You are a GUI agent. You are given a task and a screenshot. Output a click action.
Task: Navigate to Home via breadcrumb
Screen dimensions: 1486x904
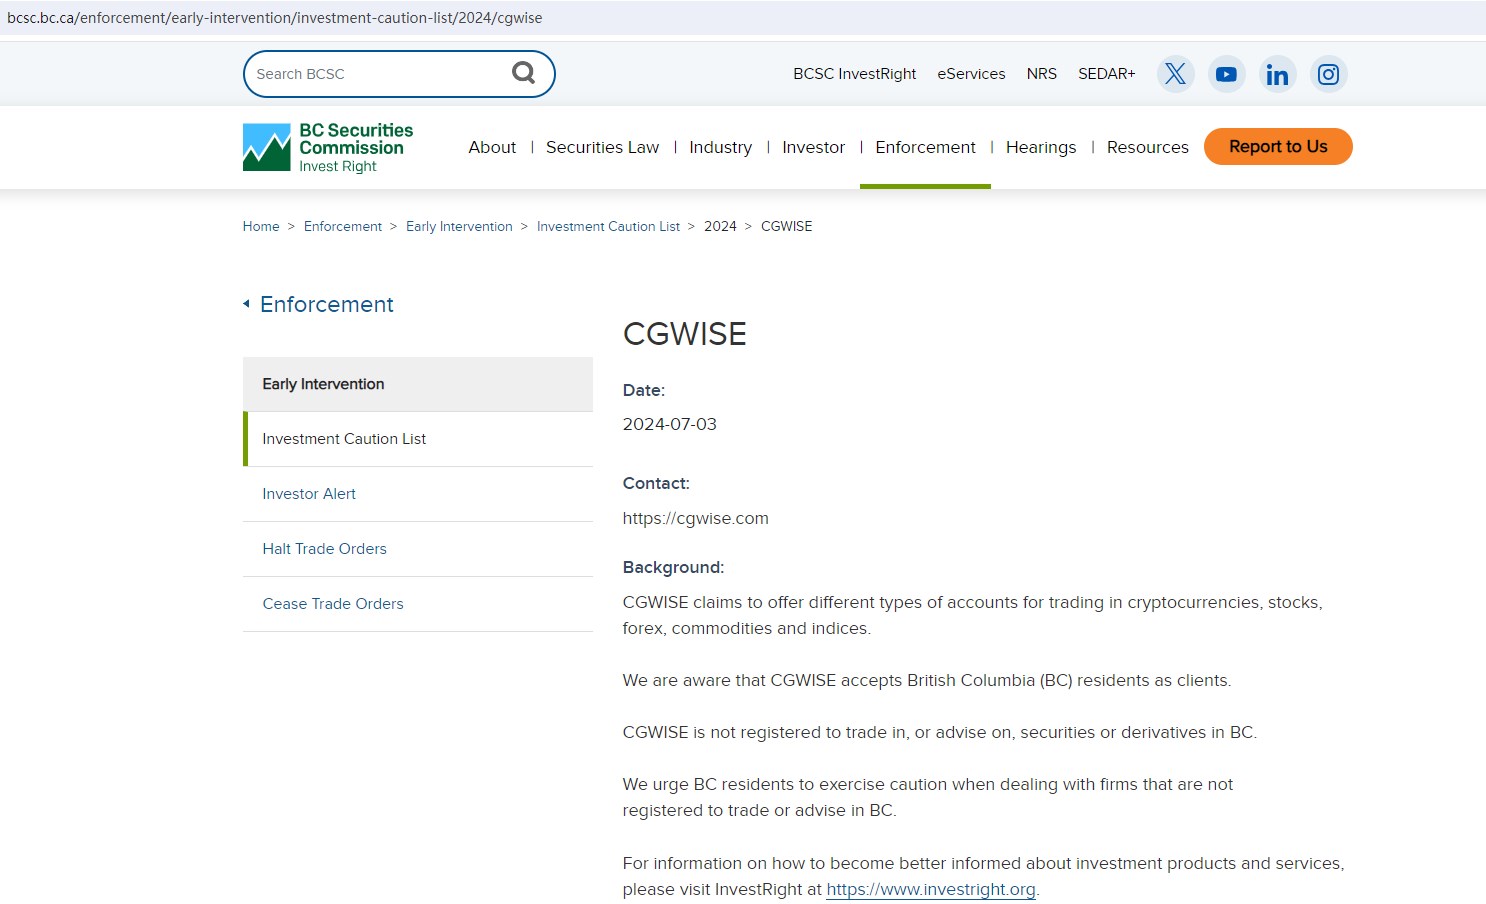pyautogui.click(x=261, y=227)
